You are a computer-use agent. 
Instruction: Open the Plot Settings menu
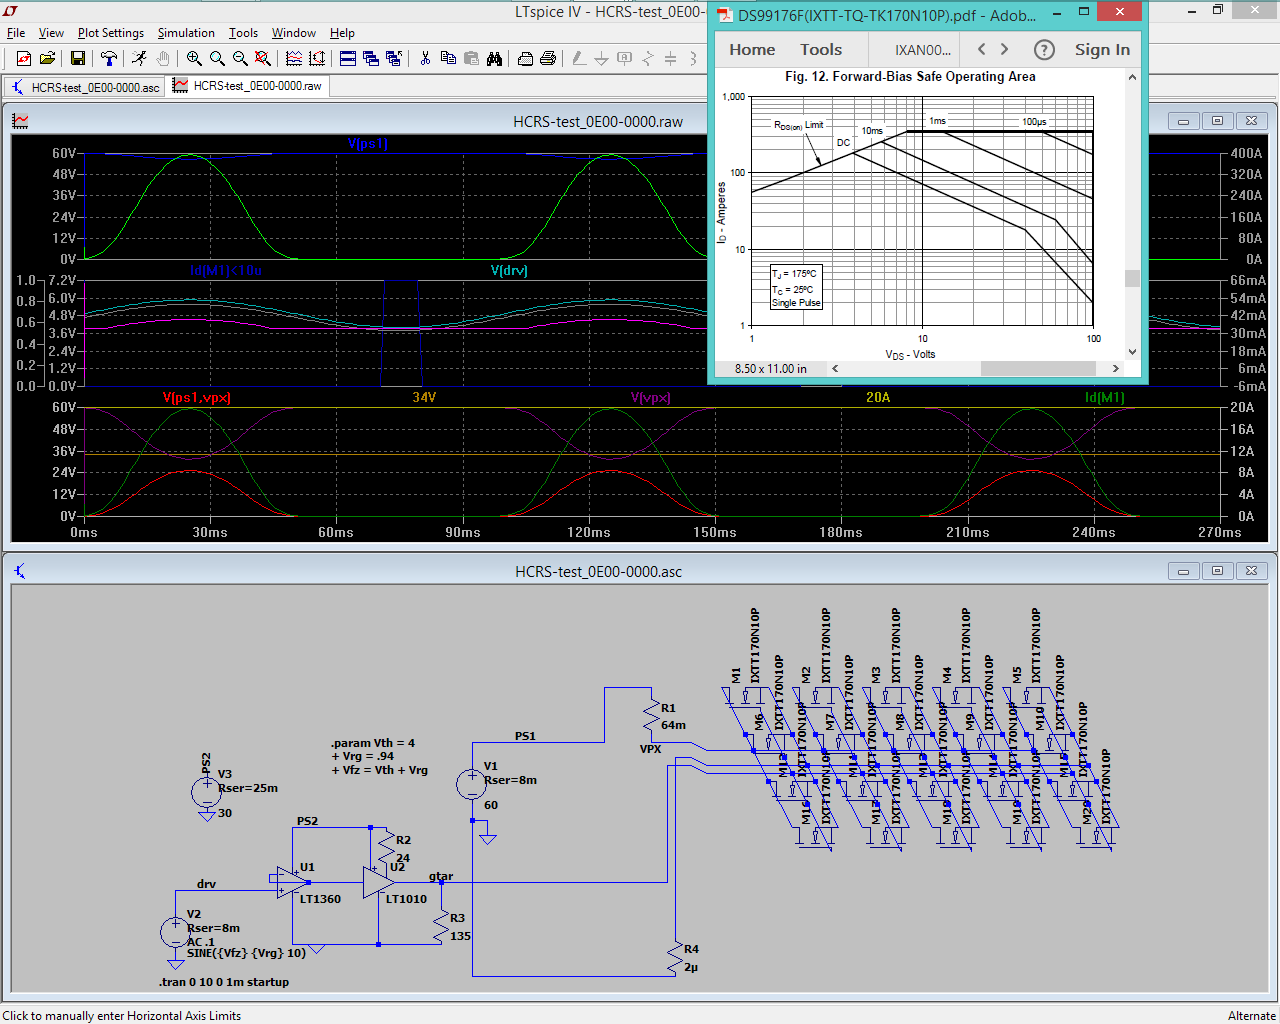coord(111,33)
